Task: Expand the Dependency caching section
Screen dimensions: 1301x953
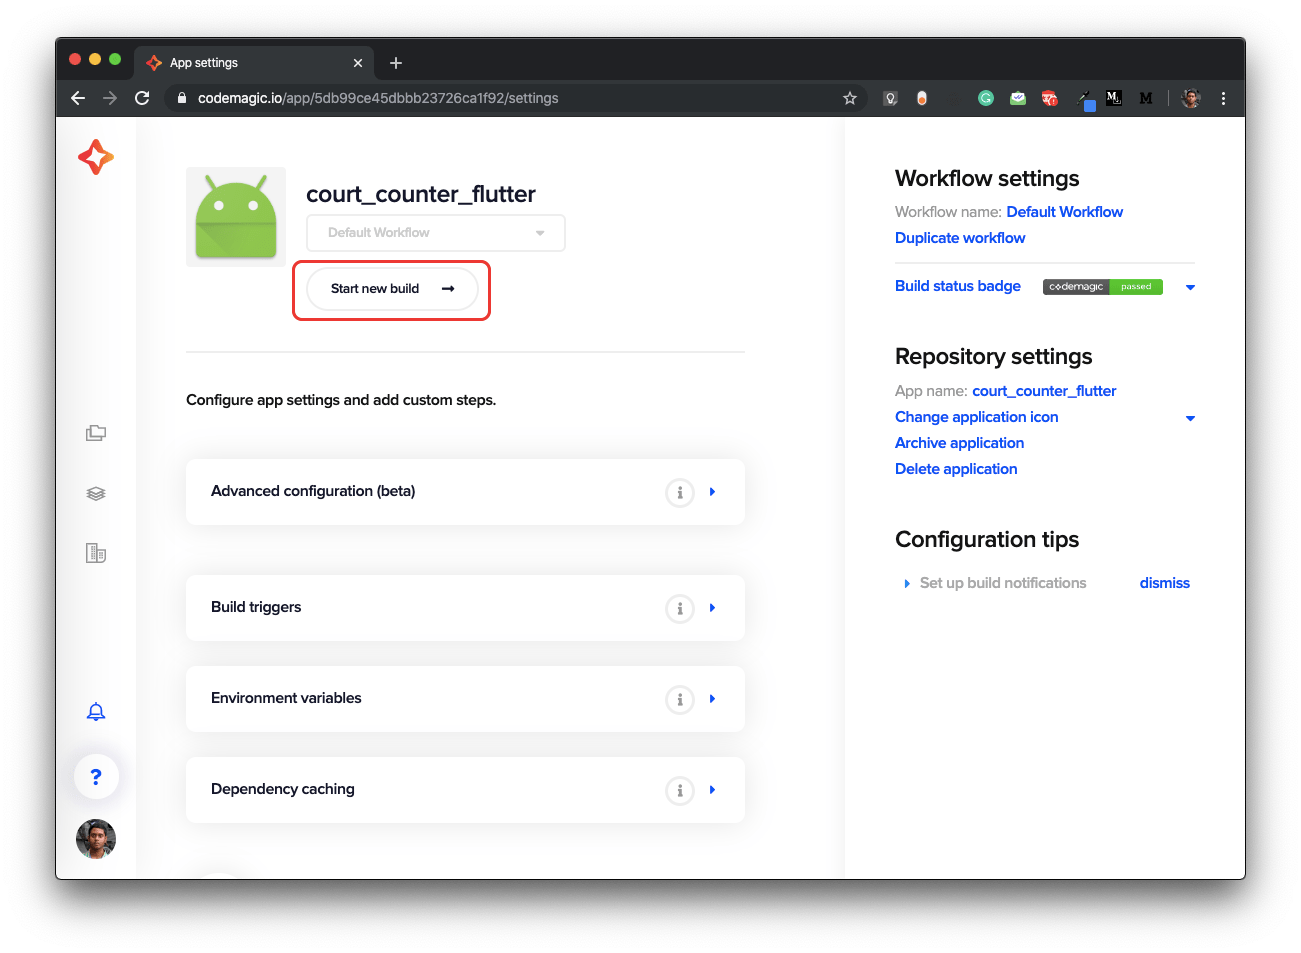Action: point(712,790)
